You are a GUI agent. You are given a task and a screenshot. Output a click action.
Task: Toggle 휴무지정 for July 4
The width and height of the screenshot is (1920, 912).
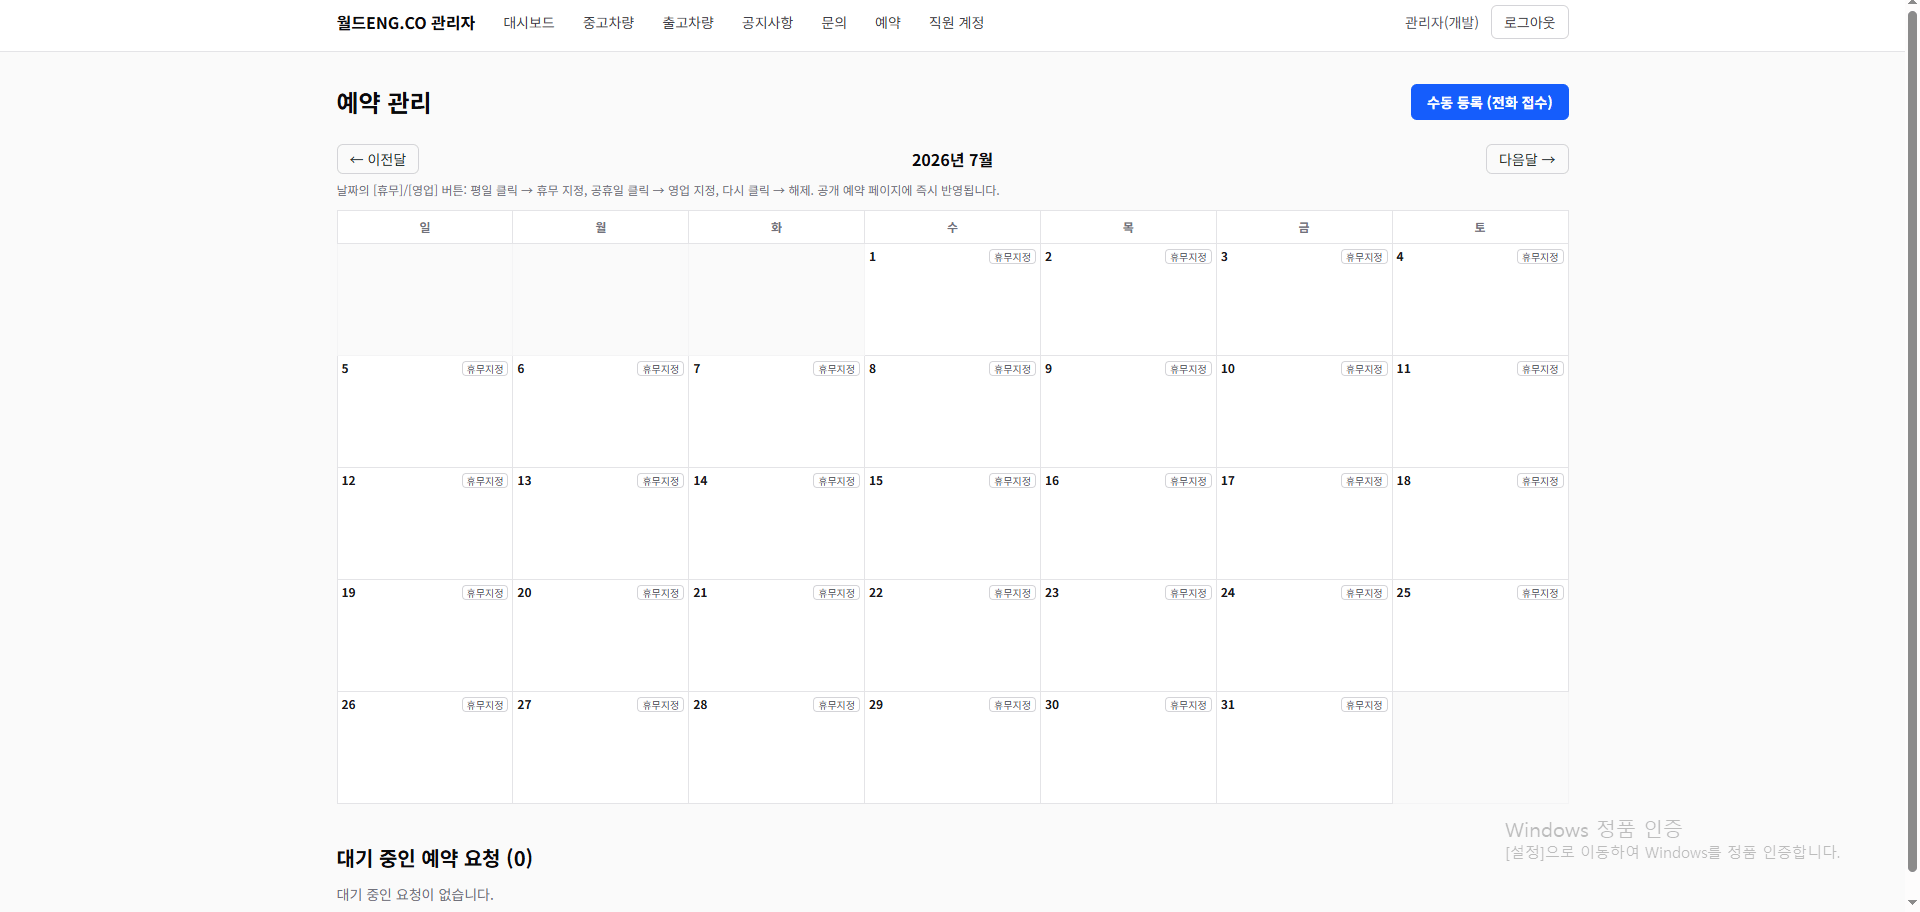1540,257
